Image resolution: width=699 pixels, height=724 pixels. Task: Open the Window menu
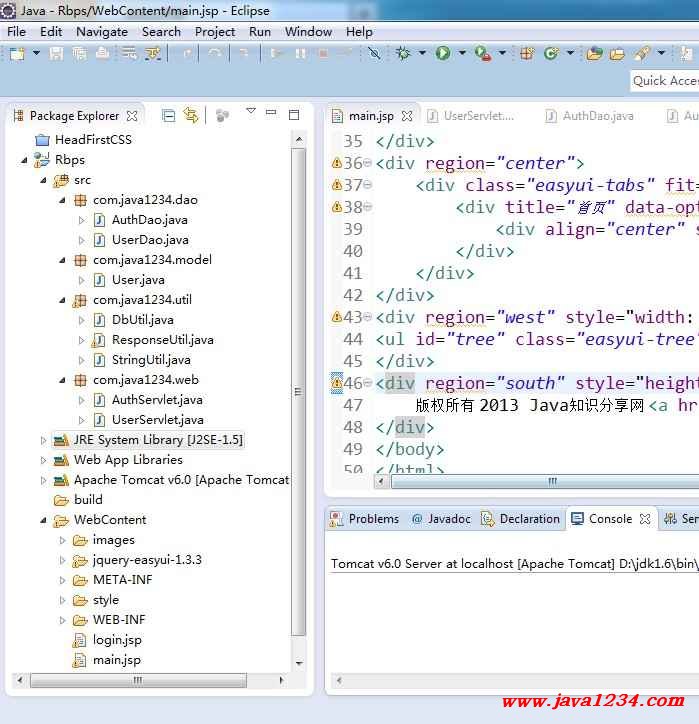pos(308,32)
